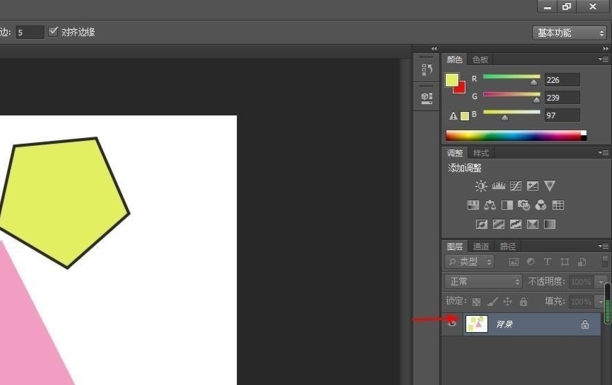This screenshot has width=612, height=385.
Task: Open the 基本功能 workspace dropdown
Action: coord(569,33)
